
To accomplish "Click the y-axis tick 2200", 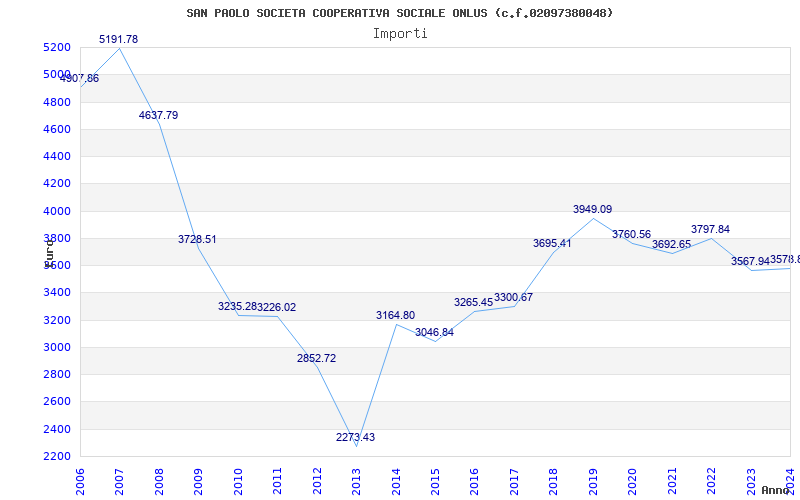I will (57, 456).
